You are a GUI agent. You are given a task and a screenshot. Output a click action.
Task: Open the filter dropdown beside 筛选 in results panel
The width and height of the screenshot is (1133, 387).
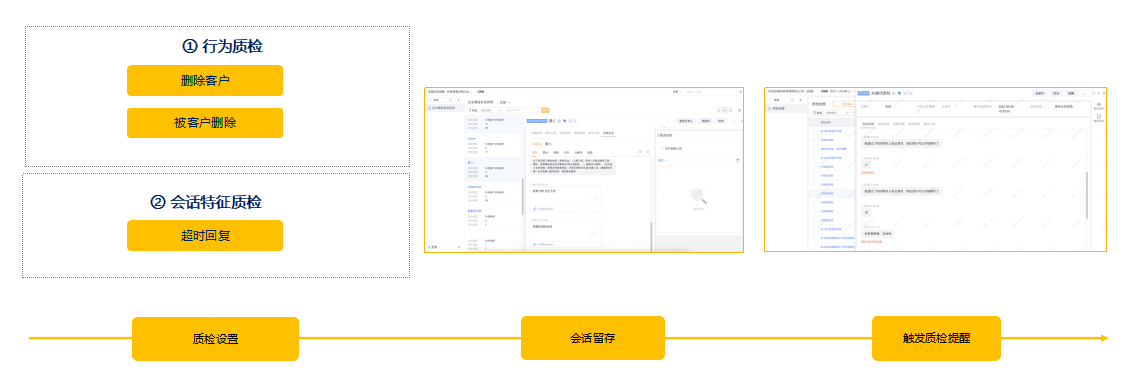click(837, 113)
